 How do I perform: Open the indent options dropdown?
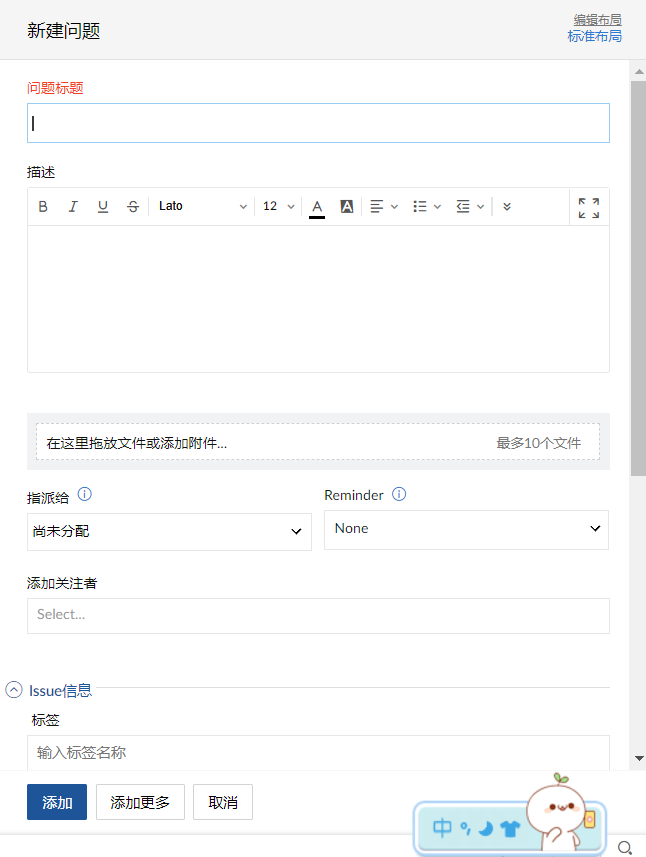pyautogui.click(x=470, y=207)
